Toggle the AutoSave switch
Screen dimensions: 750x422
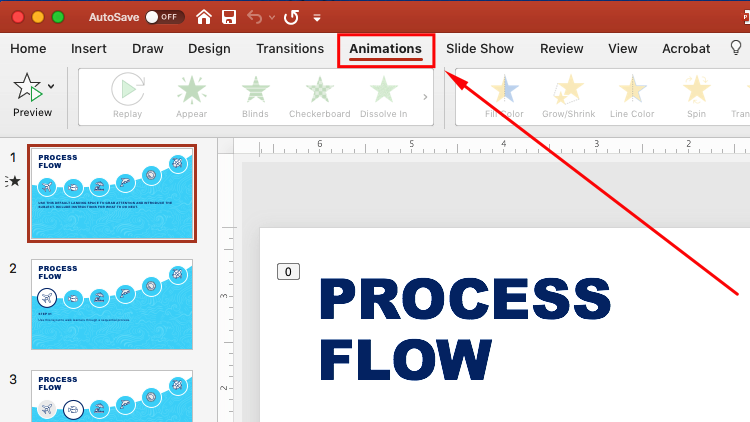click(165, 17)
